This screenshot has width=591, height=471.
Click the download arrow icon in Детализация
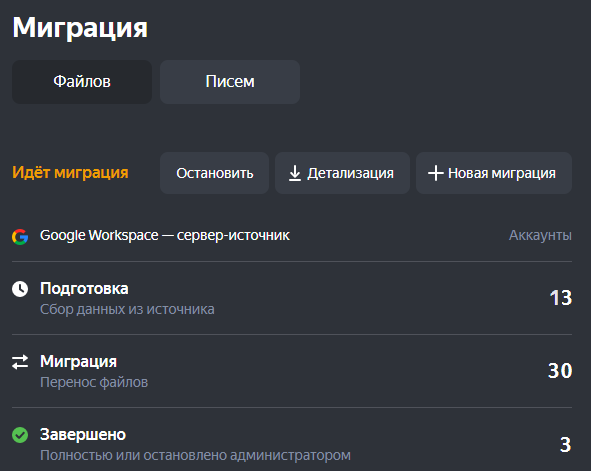click(295, 173)
